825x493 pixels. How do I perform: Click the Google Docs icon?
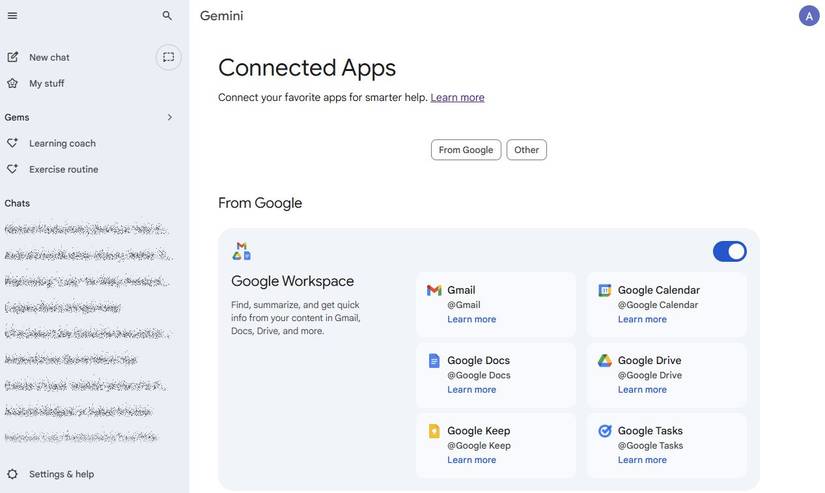434,361
